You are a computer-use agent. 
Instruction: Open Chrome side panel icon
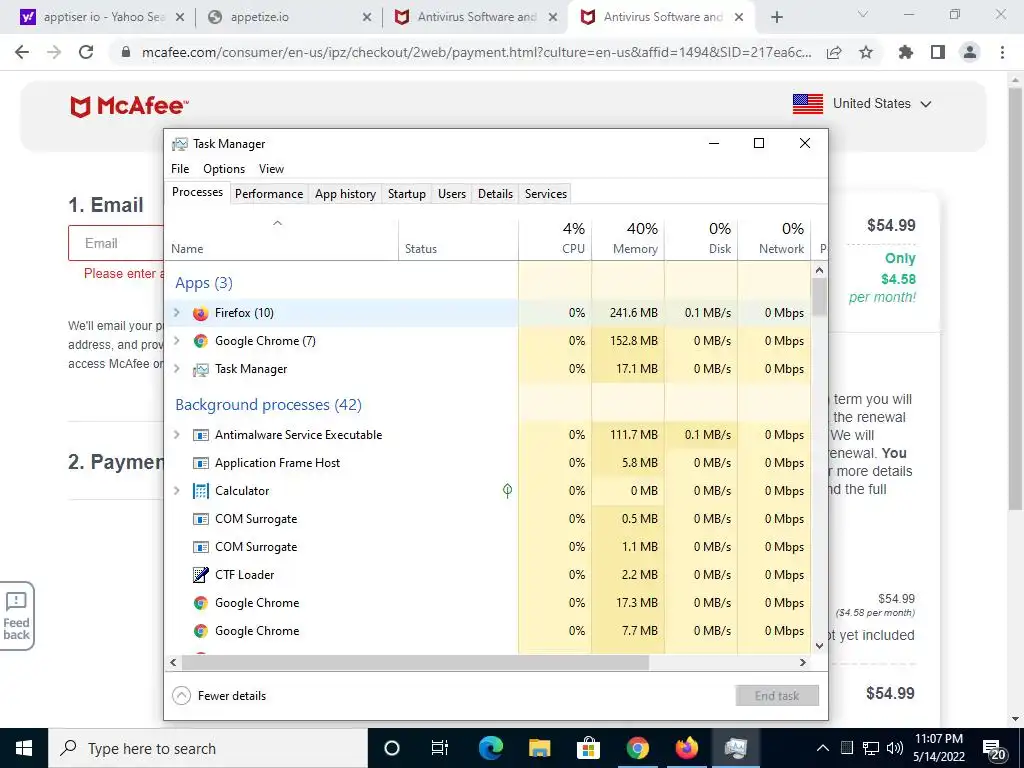click(x=938, y=52)
